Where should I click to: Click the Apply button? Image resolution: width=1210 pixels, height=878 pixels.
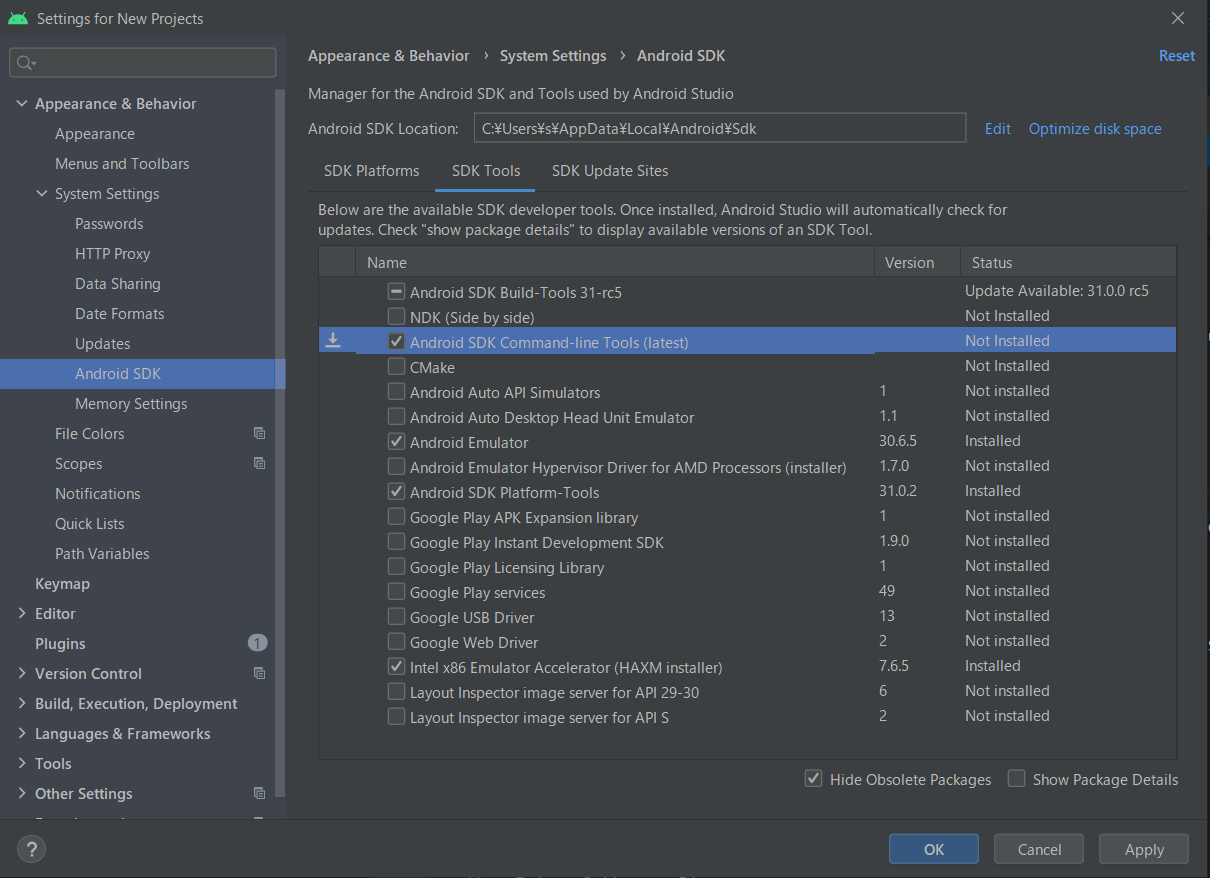click(1144, 849)
